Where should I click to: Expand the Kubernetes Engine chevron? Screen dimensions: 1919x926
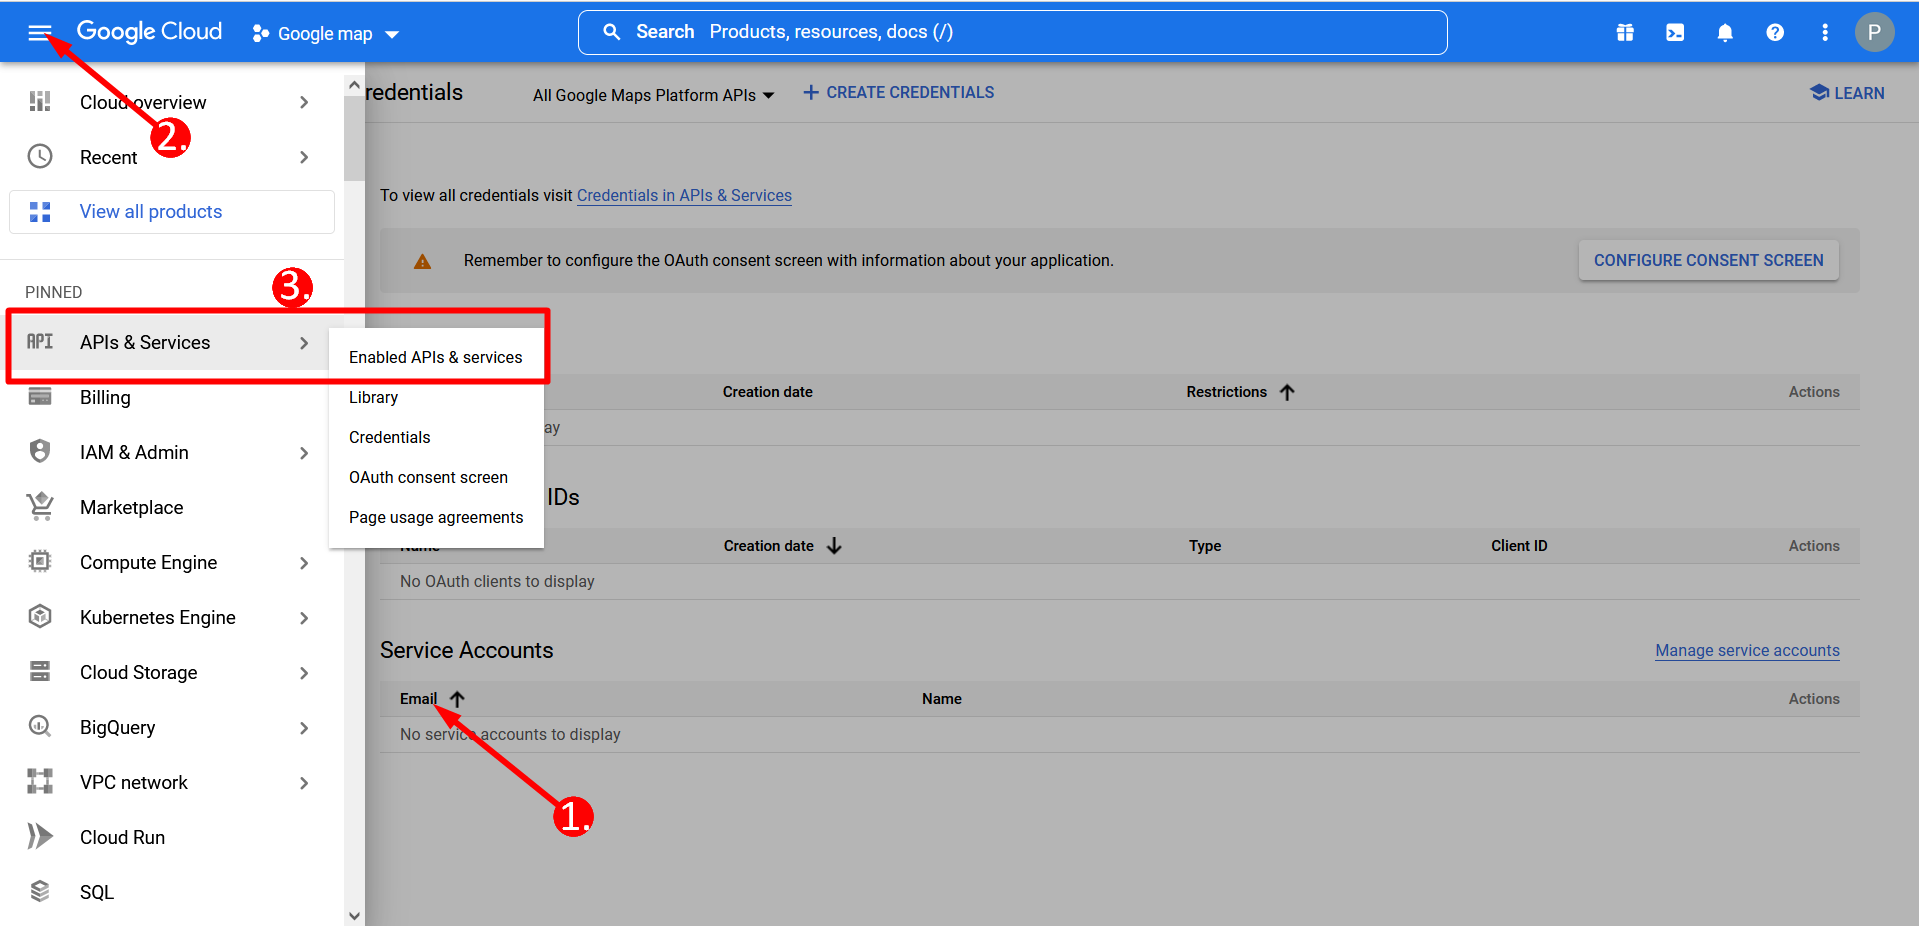point(304,618)
